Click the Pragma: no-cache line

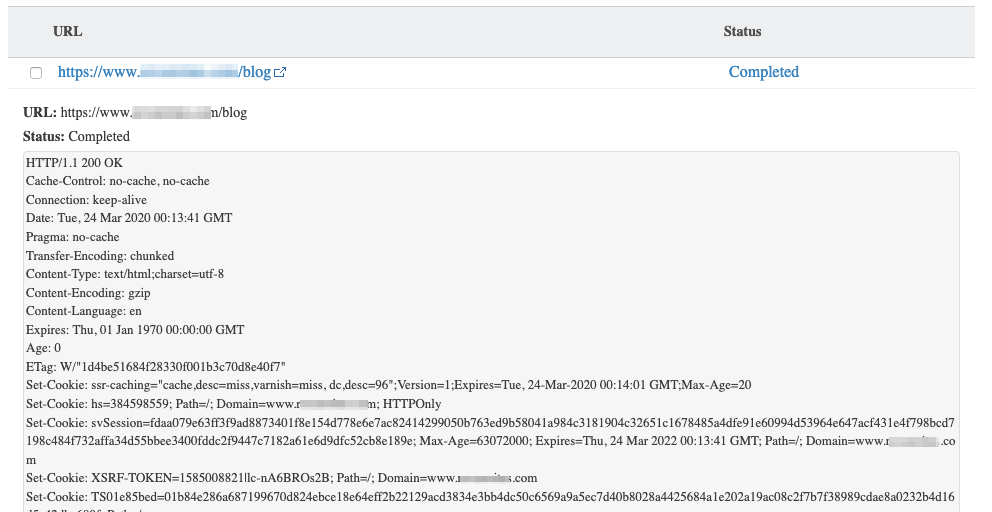coord(72,237)
